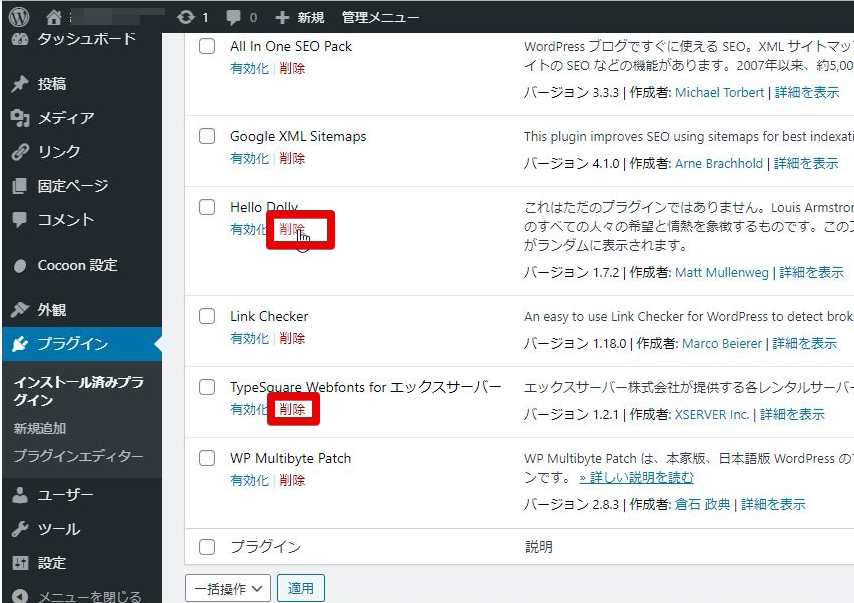
Task: Select the プラグインエディター submenu item
Action: 78,455
